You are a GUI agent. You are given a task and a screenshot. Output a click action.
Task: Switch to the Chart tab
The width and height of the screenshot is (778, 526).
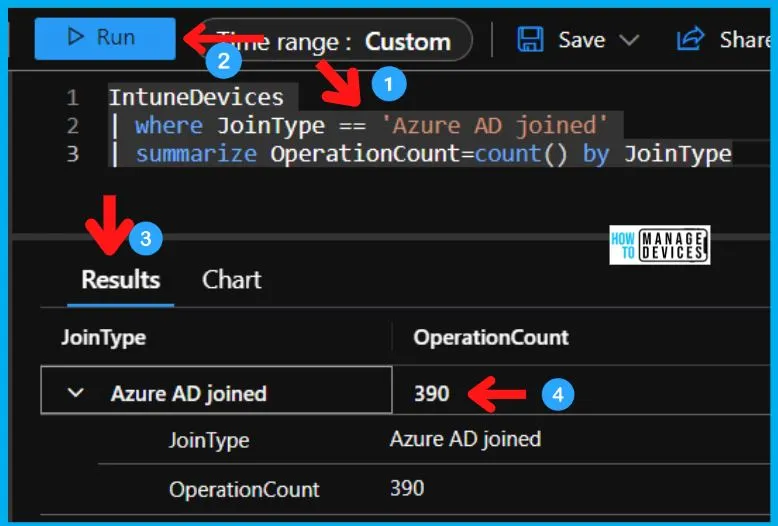[231, 280]
